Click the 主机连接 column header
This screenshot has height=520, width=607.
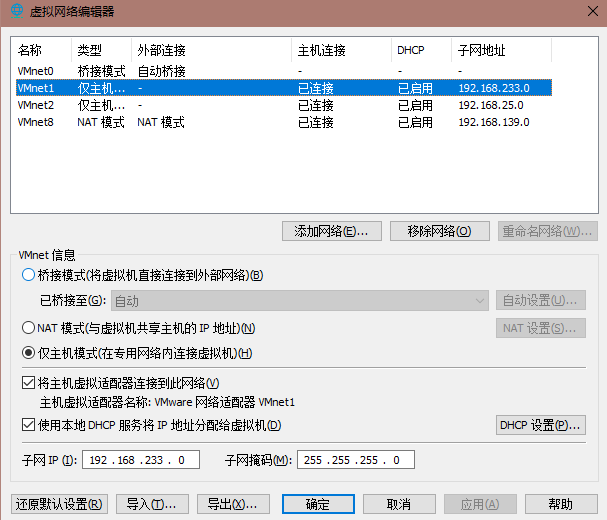click(341, 50)
